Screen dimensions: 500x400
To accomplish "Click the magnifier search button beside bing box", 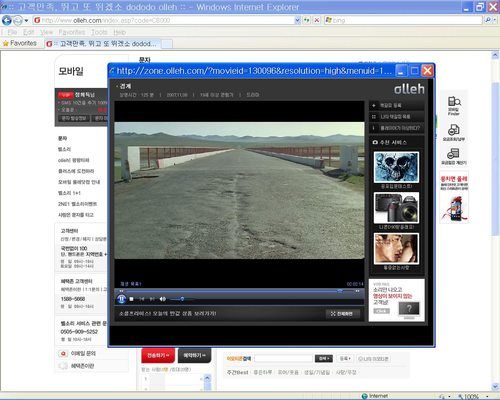I will (x=487, y=20).
